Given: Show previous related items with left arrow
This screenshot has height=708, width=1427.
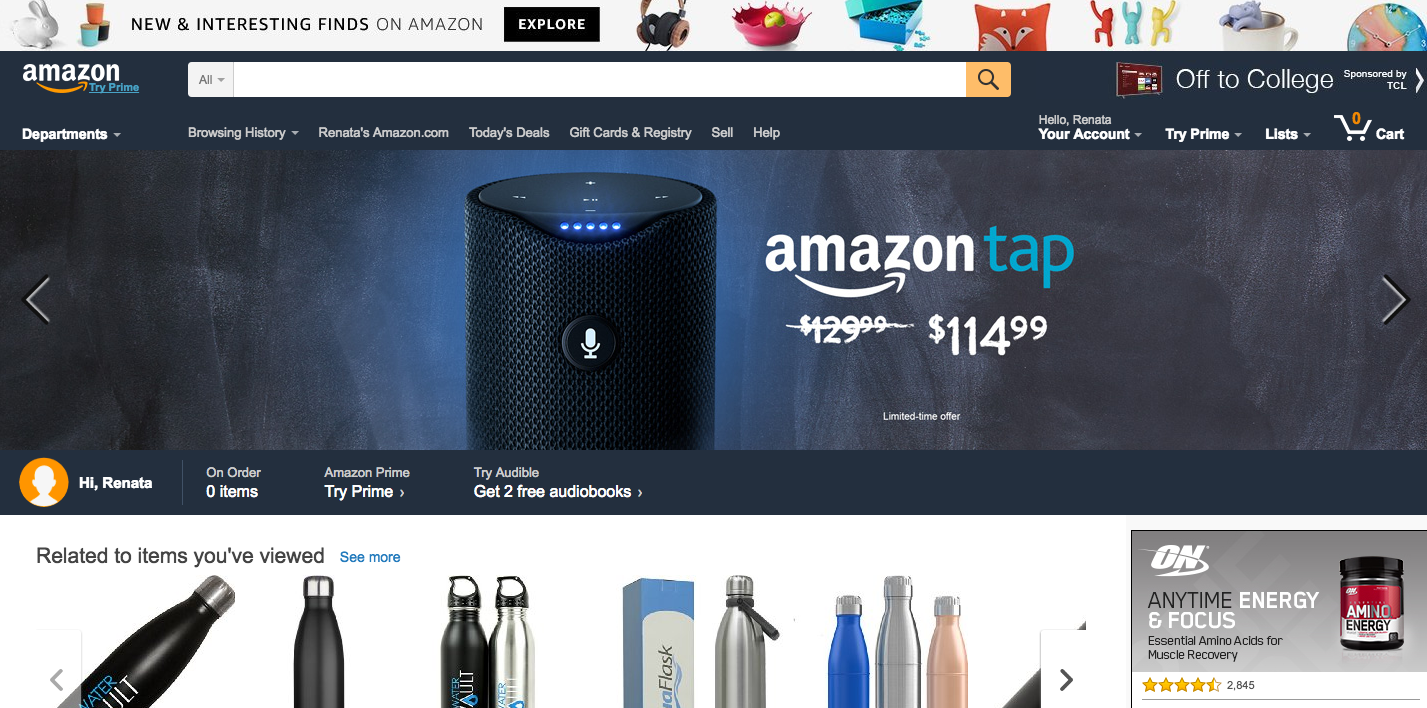Looking at the screenshot, I should pyautogui.click(x=58, y=680).
